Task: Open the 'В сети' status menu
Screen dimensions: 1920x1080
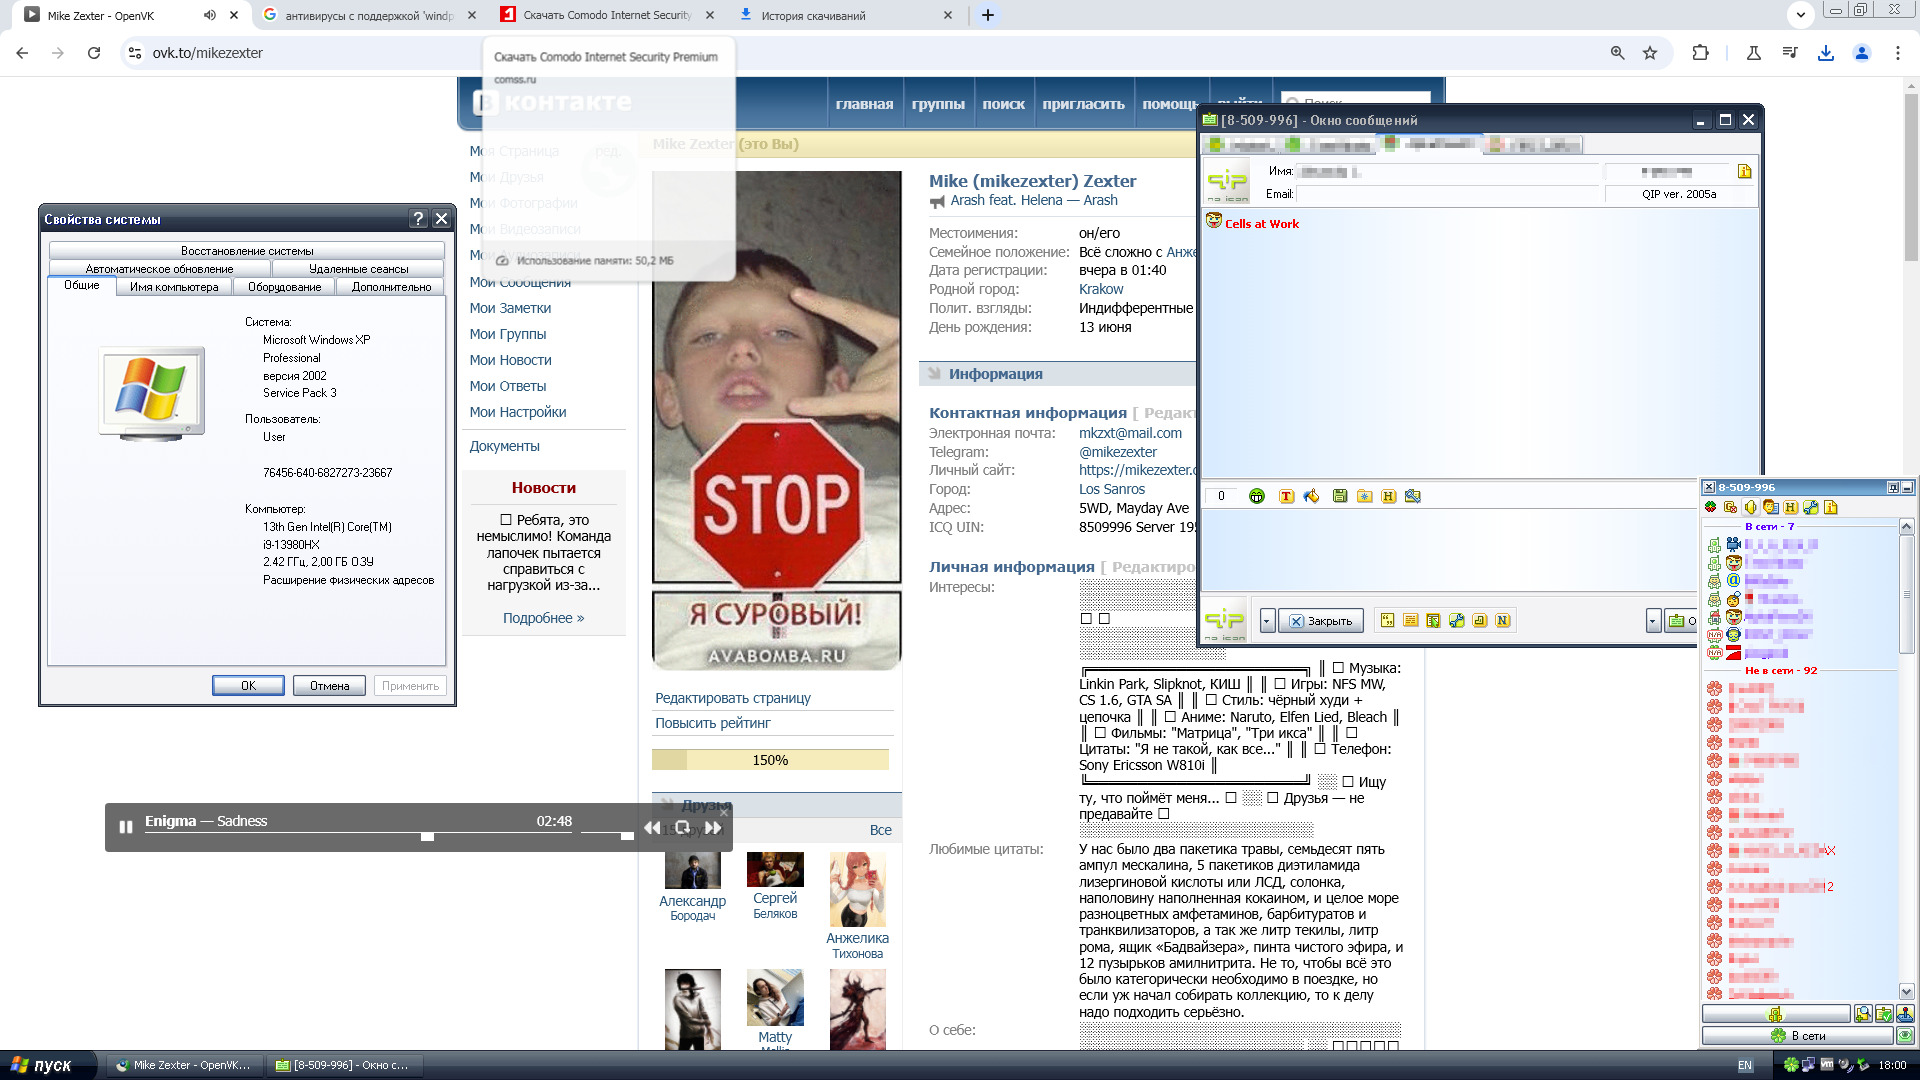Action: click(1798, 1035)
